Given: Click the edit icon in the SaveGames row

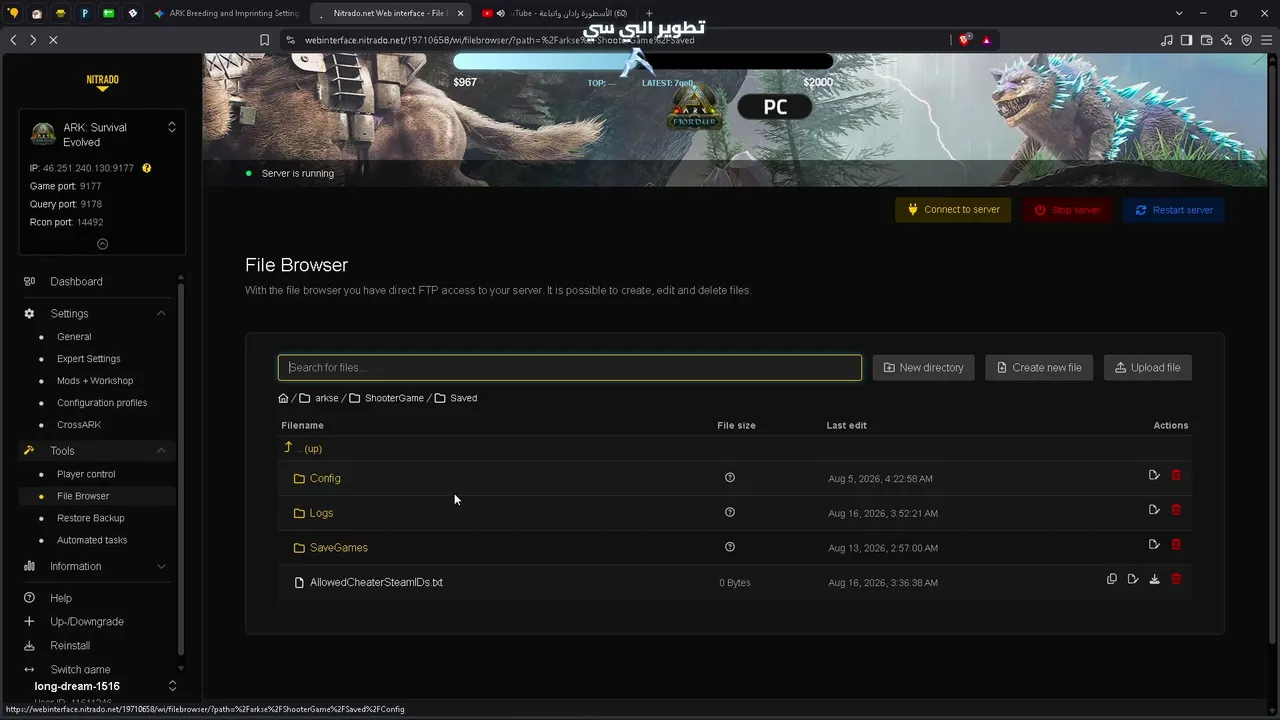Looking at the screenshot, I should (x=1154, y=545).
